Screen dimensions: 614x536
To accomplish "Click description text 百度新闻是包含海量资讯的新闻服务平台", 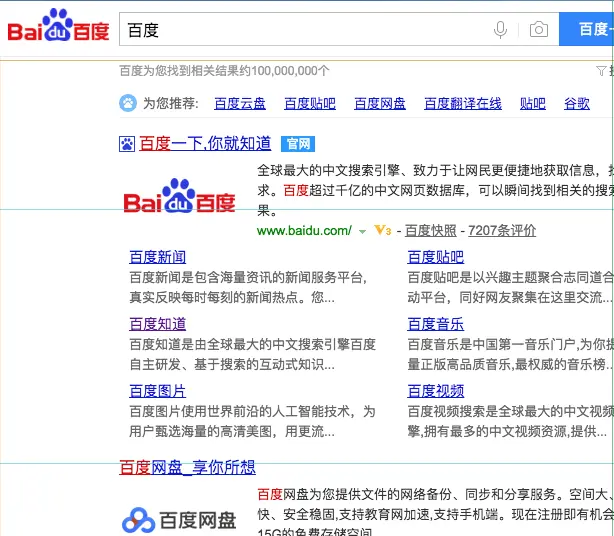I will pos(246,278).
